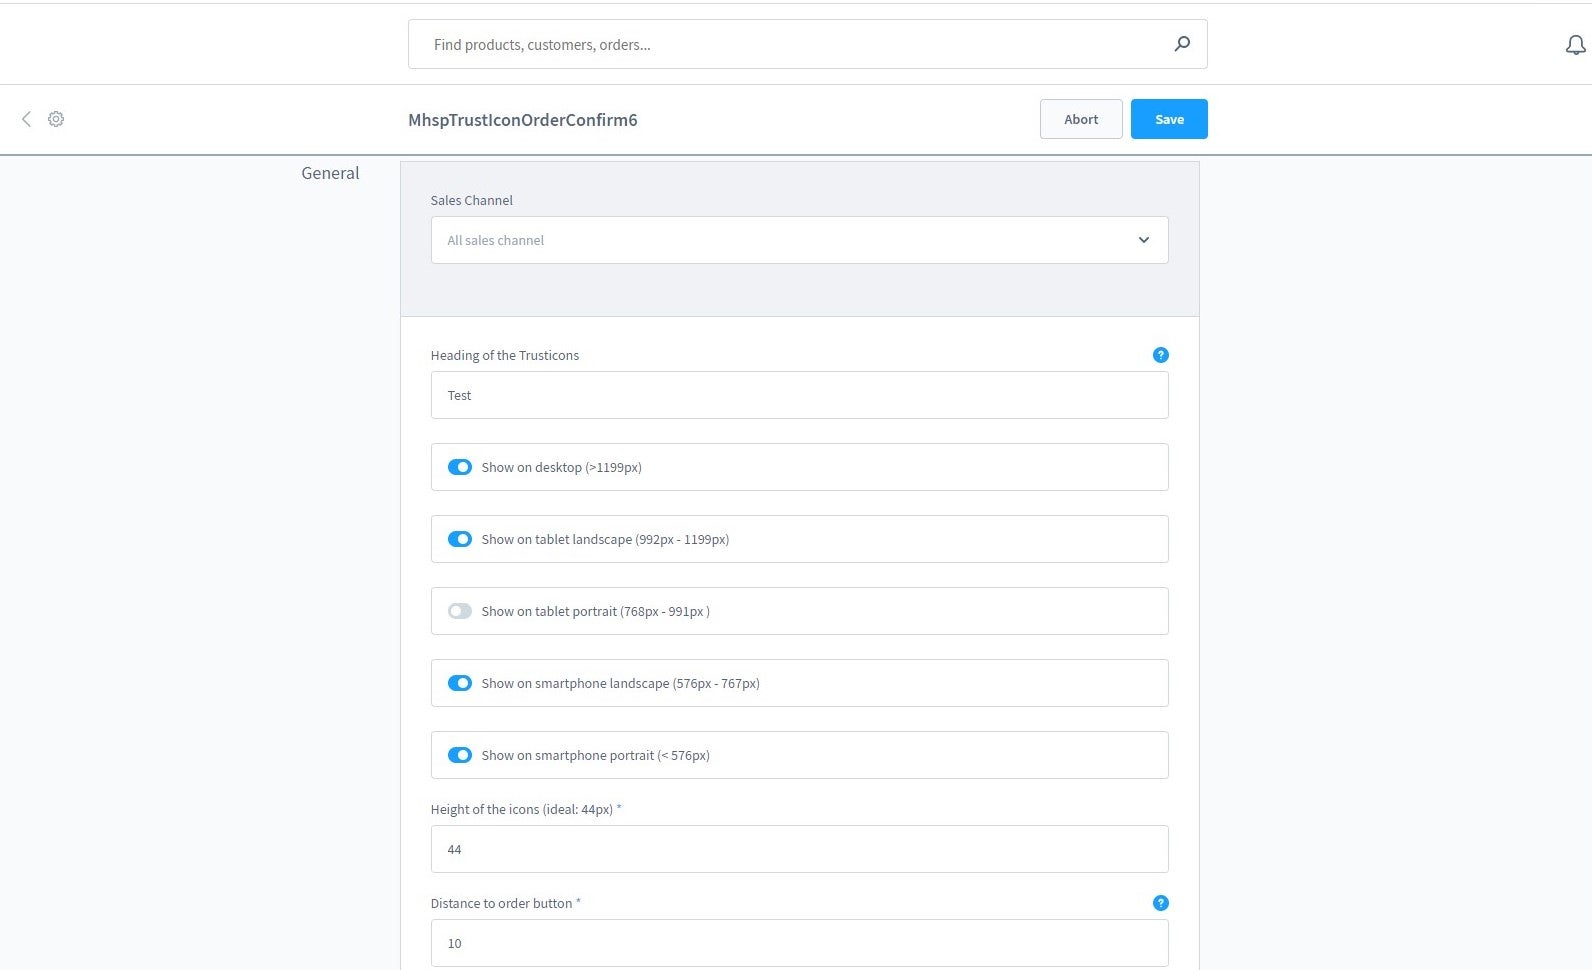Screen dimensions: 1592x970
Task: Click the settings gear icon
Action: coord(56,119)
